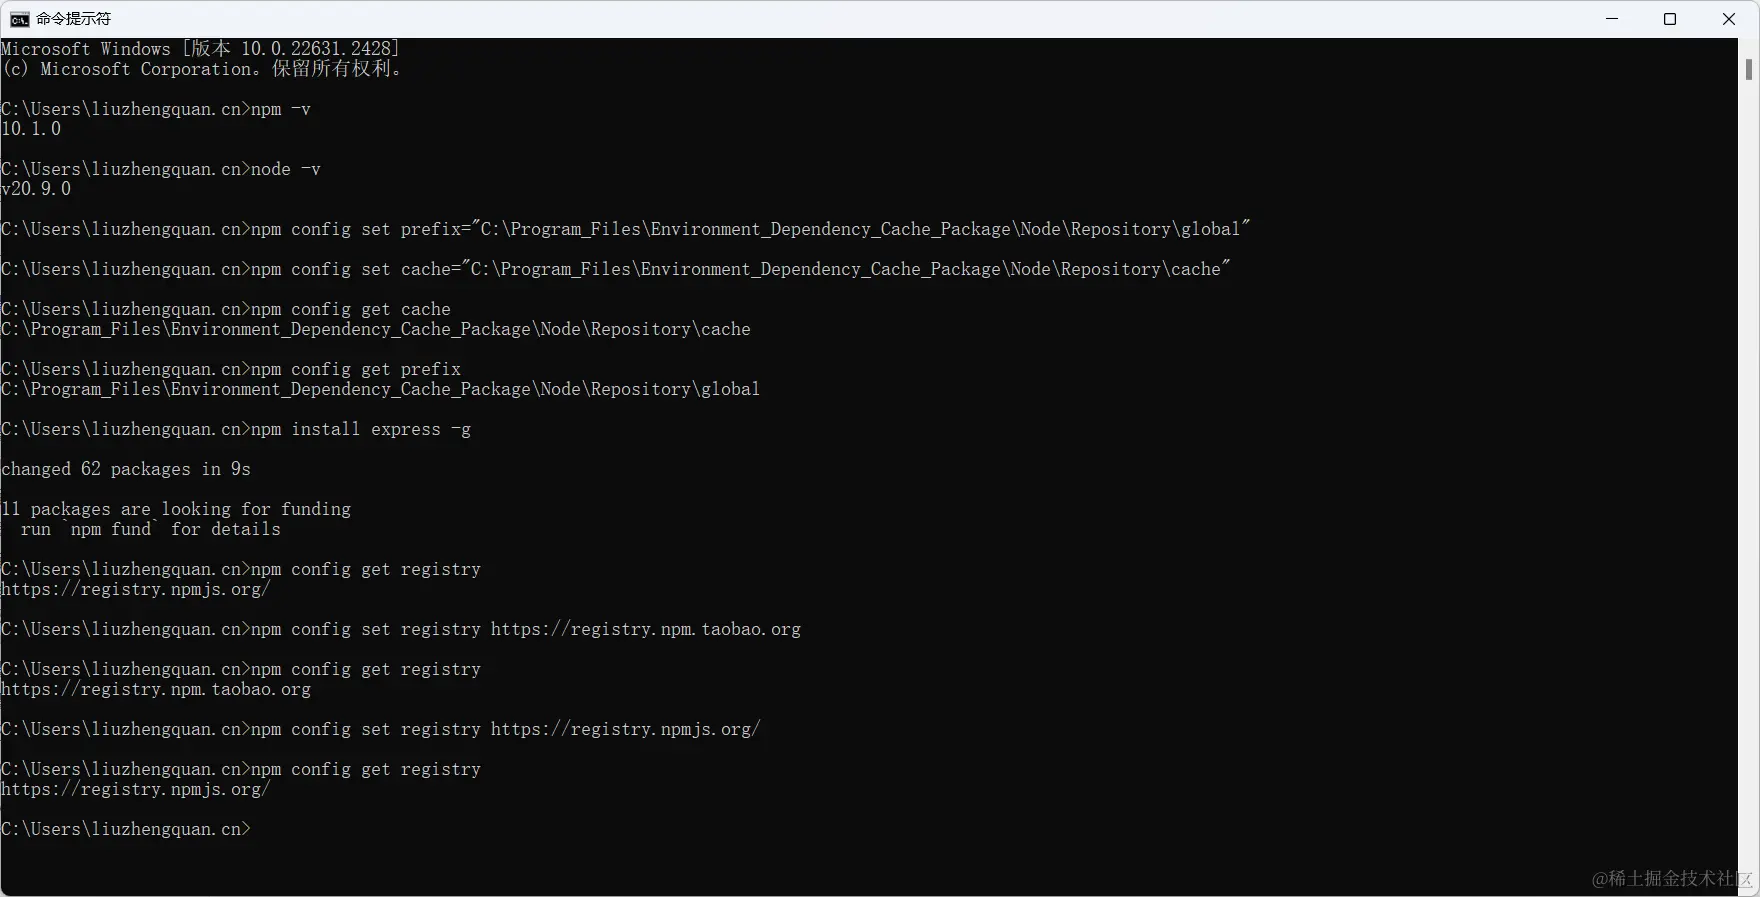
Task: Click the Repository\global path output line
Action: [380, 389]
